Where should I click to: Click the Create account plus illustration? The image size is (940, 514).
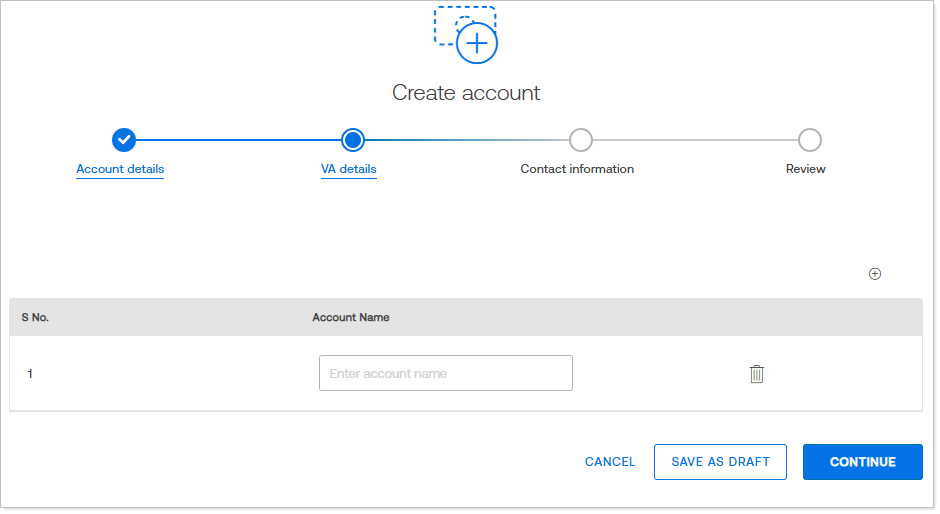pos(467,33)
